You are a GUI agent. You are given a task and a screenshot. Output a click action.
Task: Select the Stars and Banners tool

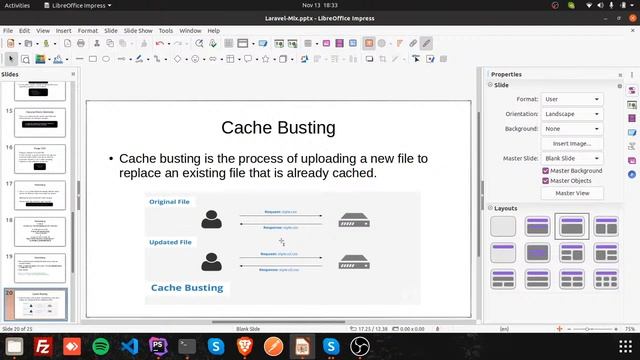pos(266,59)
